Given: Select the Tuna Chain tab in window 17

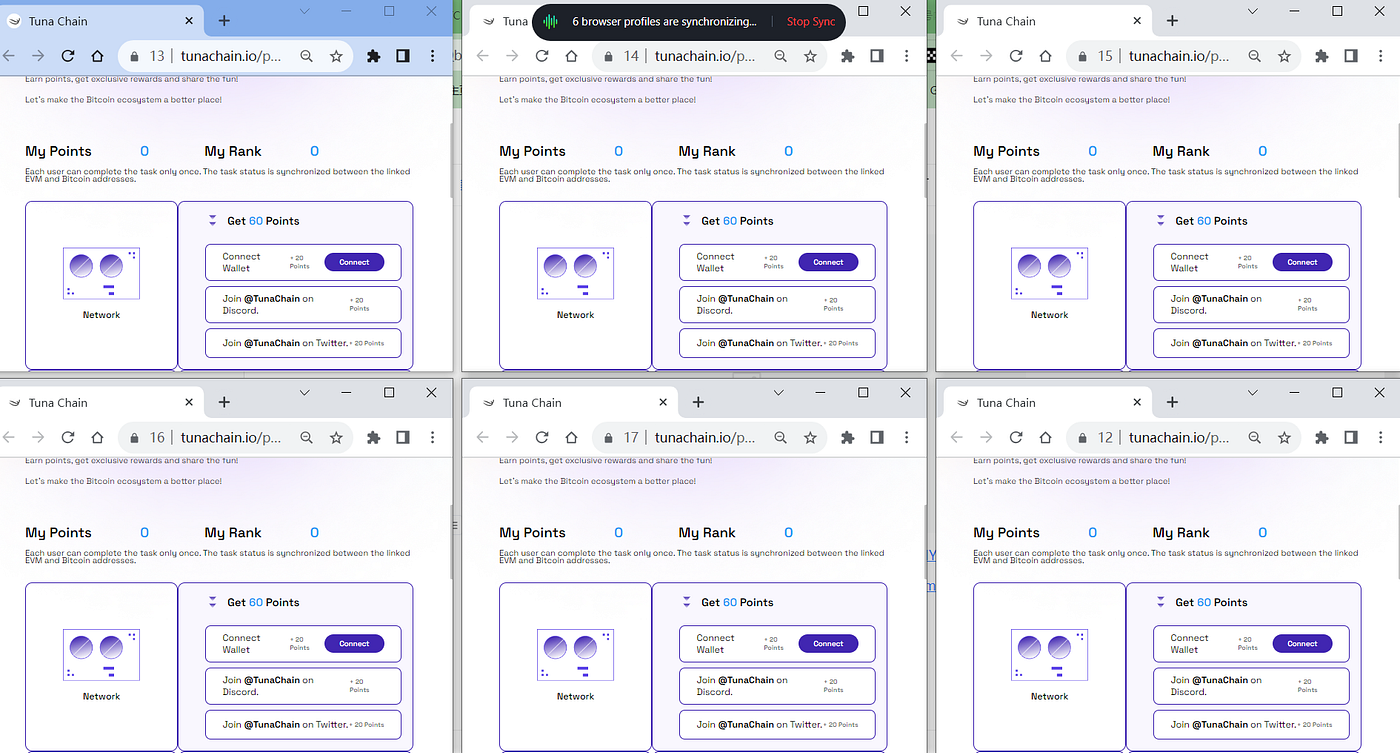Looking at the screenshot, I should (x=575, y=403).
